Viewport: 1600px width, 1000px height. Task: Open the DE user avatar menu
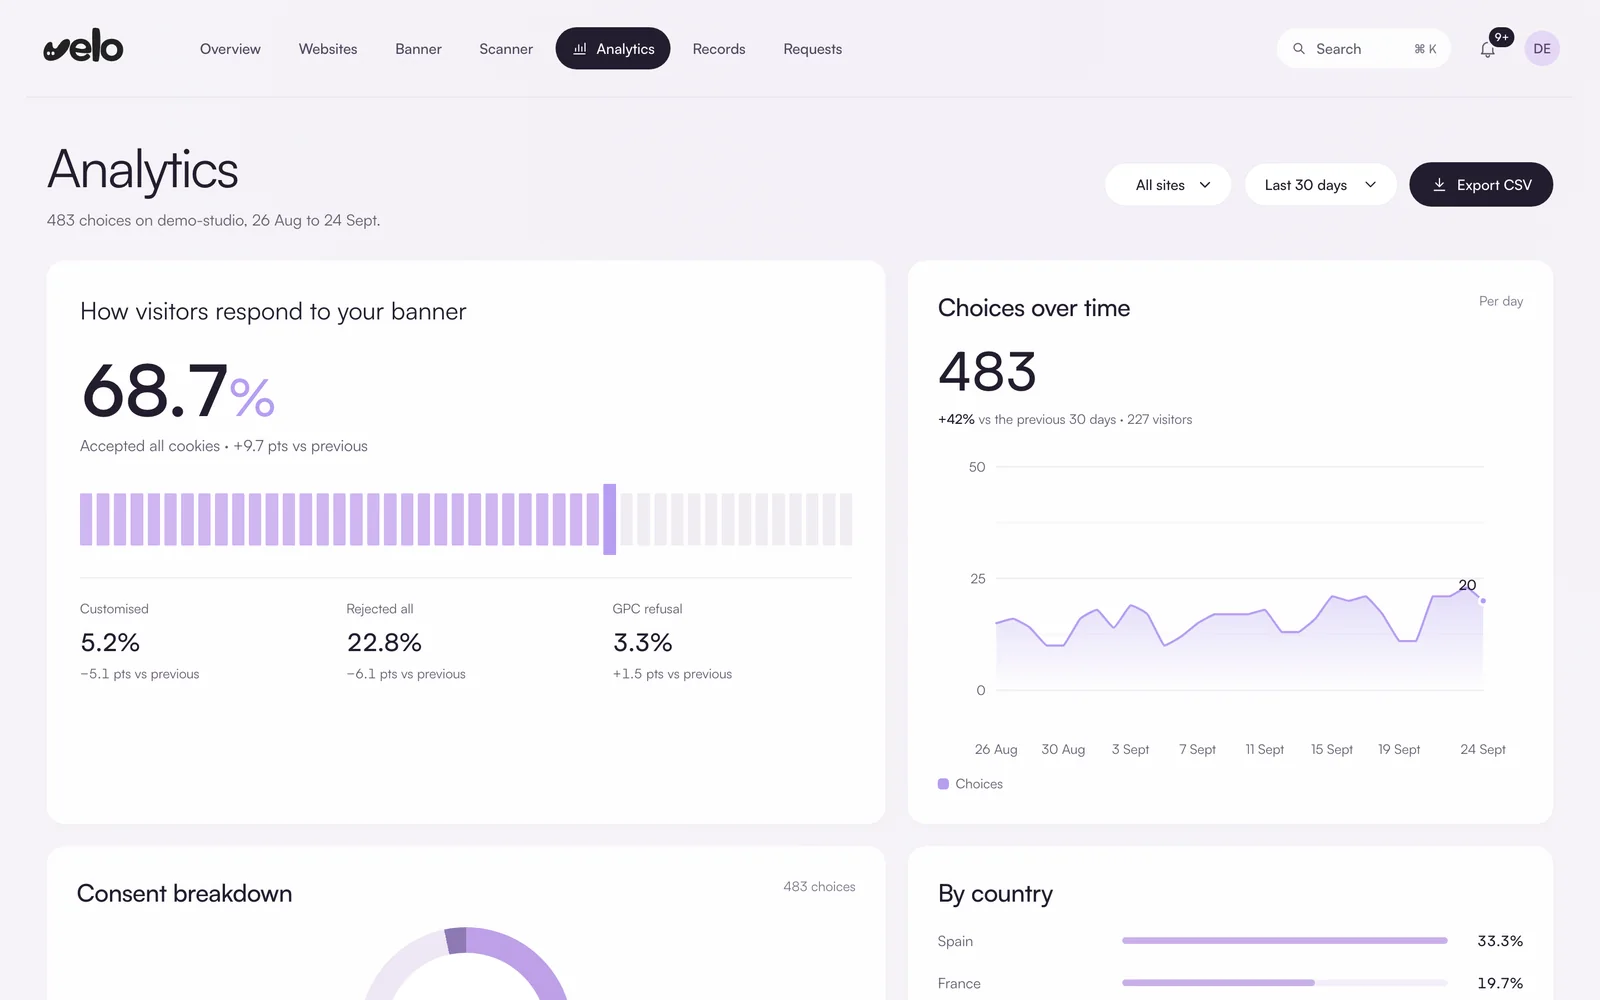point(1542,48)
